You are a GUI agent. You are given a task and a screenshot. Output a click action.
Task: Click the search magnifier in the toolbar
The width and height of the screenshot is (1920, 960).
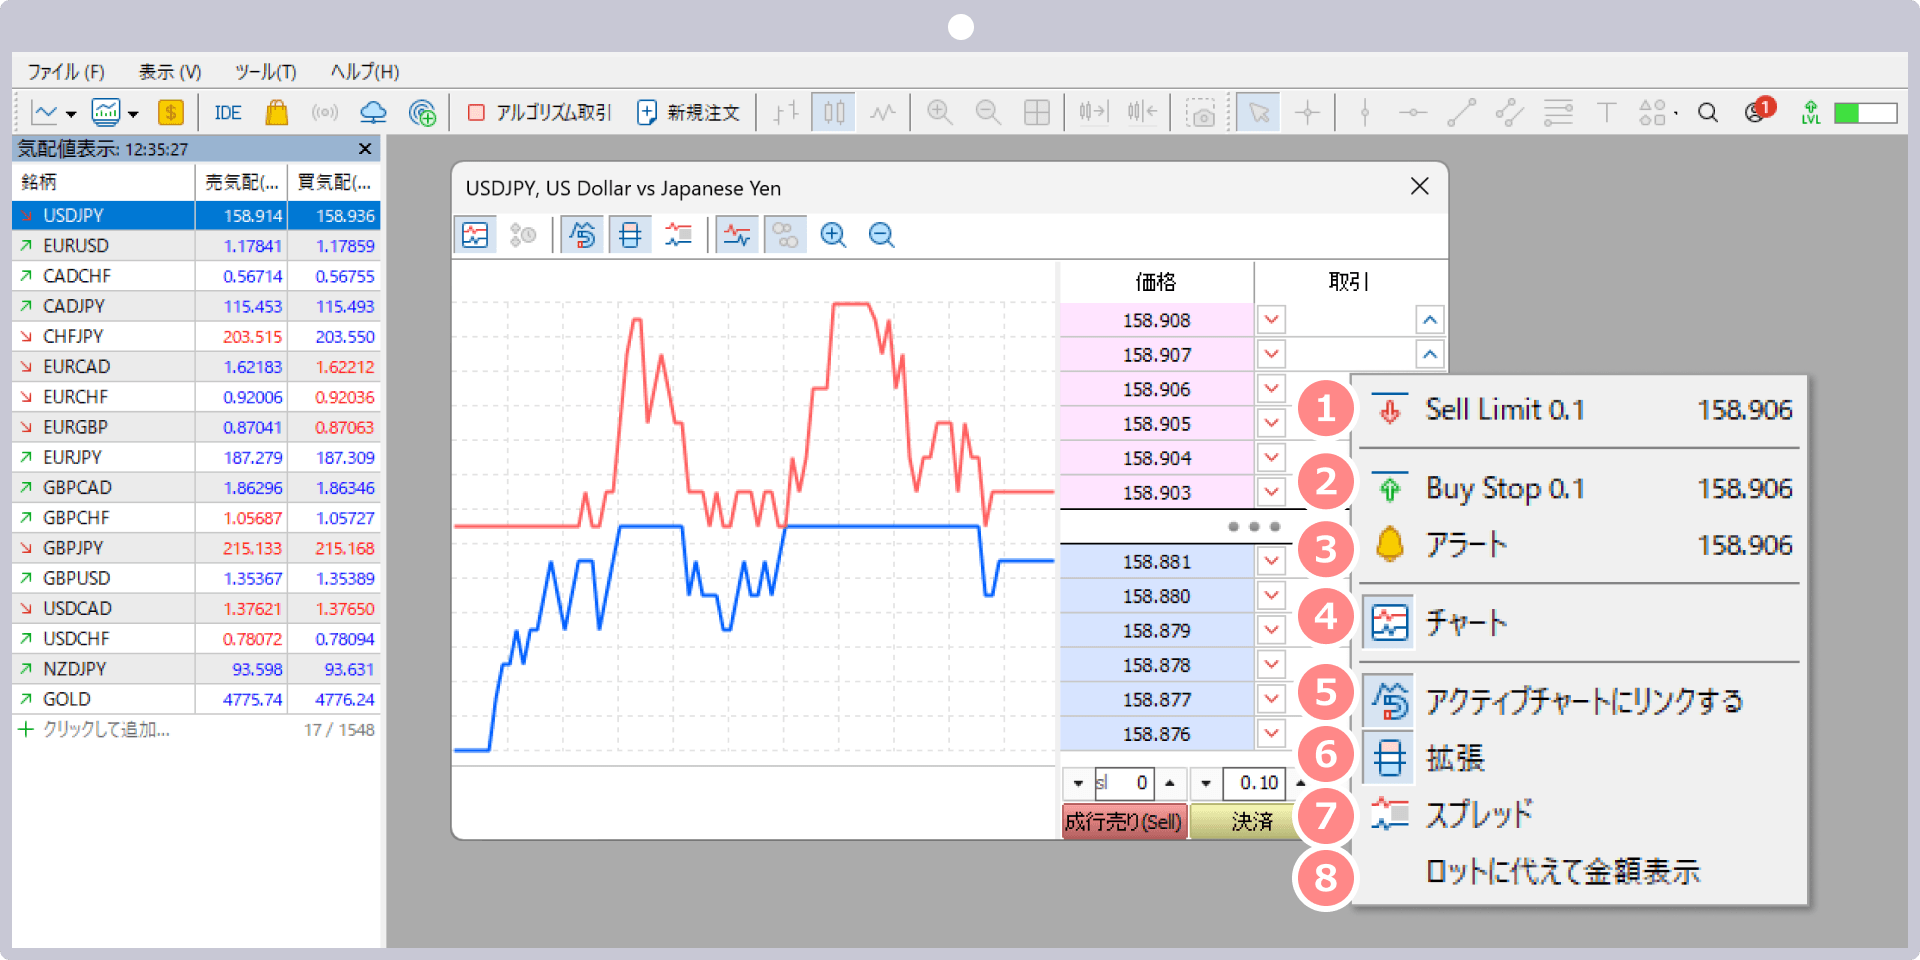[x=1707, y=113]
